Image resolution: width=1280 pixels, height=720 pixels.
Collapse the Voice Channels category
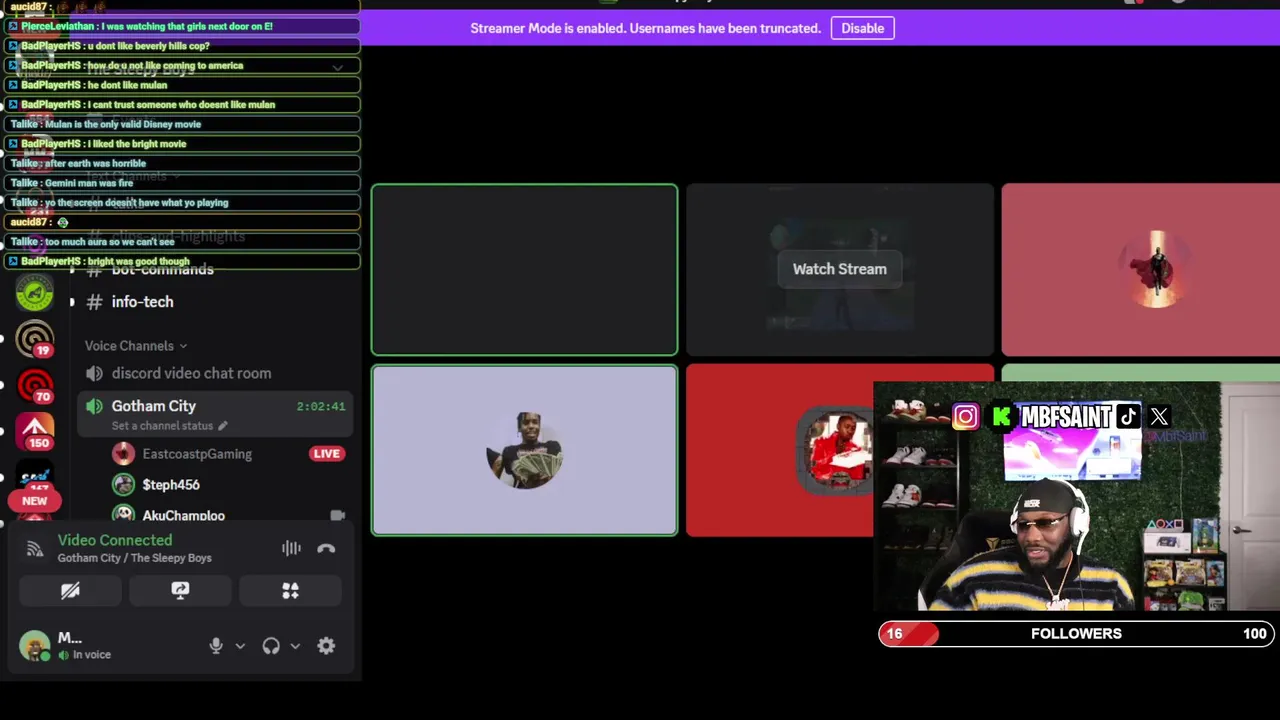pyautogui.click(x=136, y=346)
